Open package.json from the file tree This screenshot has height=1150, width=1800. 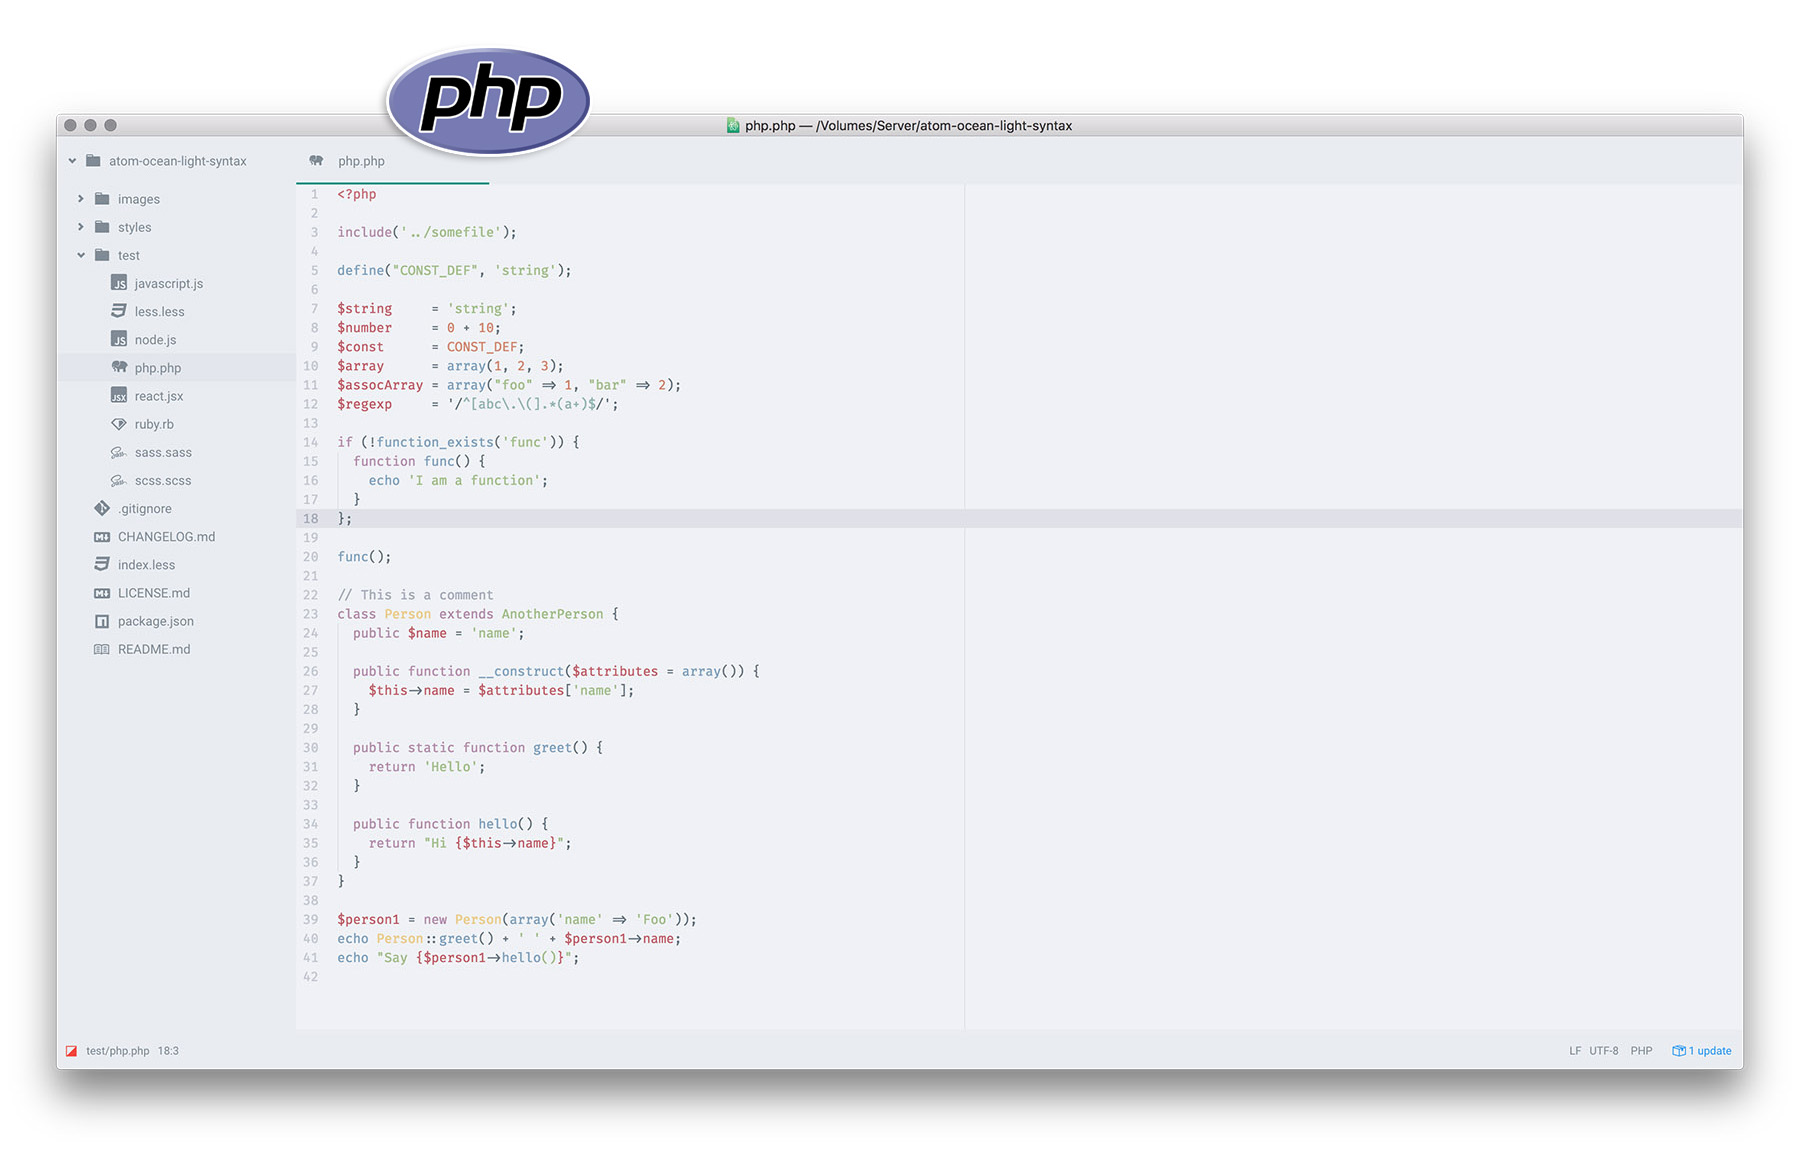pyautogui.click(x=156, y=621)
